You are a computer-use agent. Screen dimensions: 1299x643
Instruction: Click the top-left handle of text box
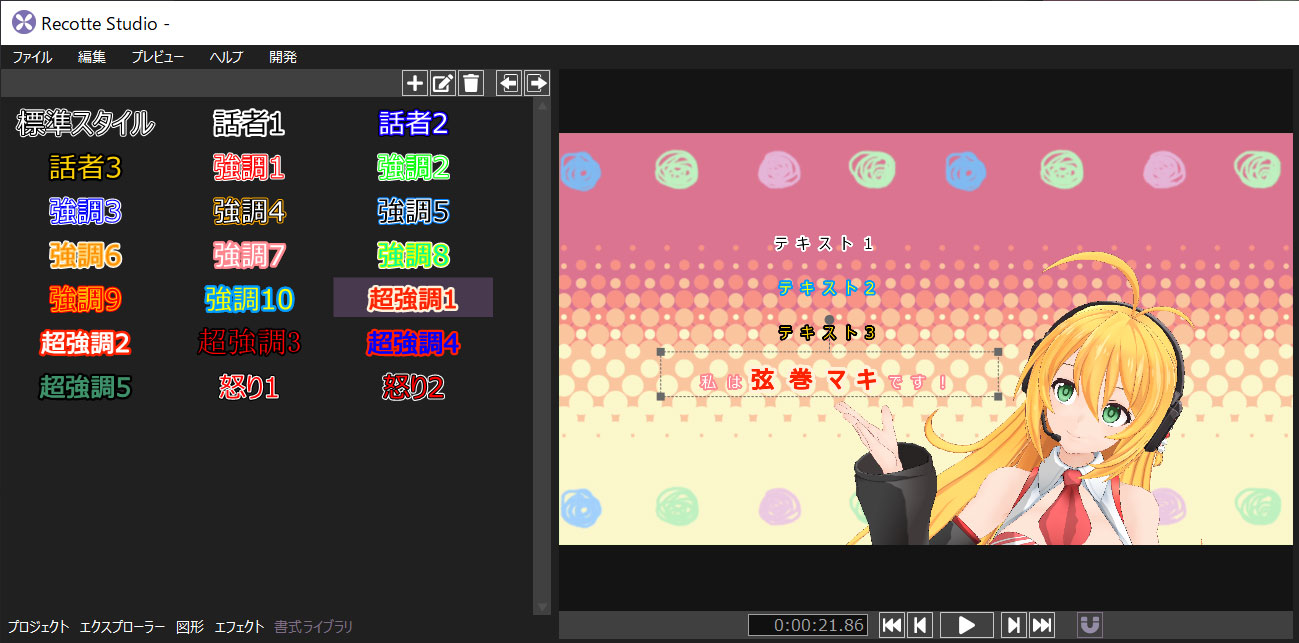[661, 352]
